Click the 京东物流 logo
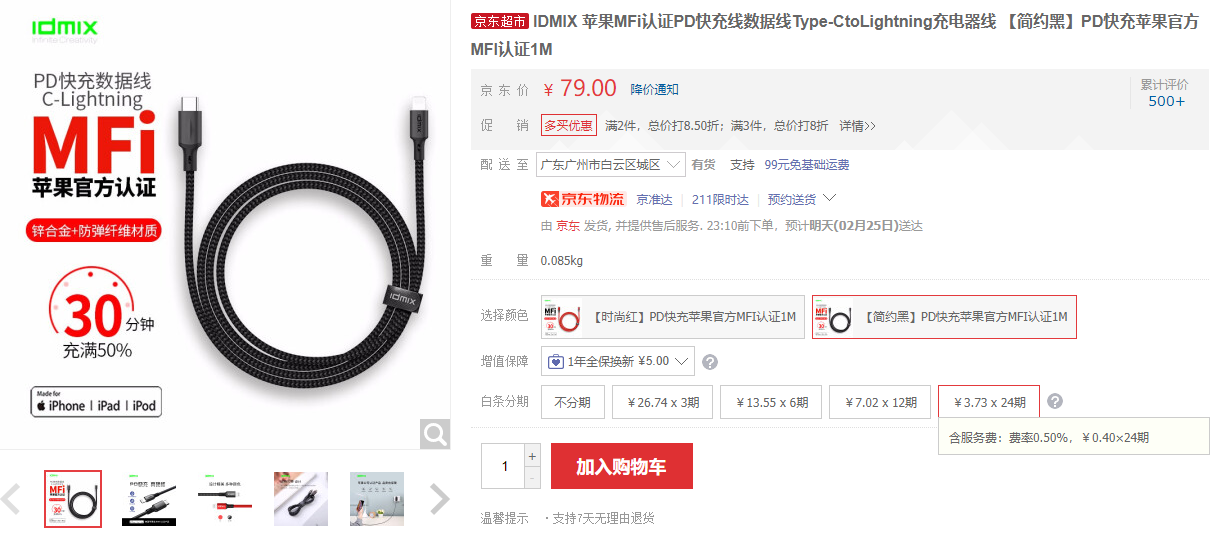The image size is (1211, 534). point(582,198)
